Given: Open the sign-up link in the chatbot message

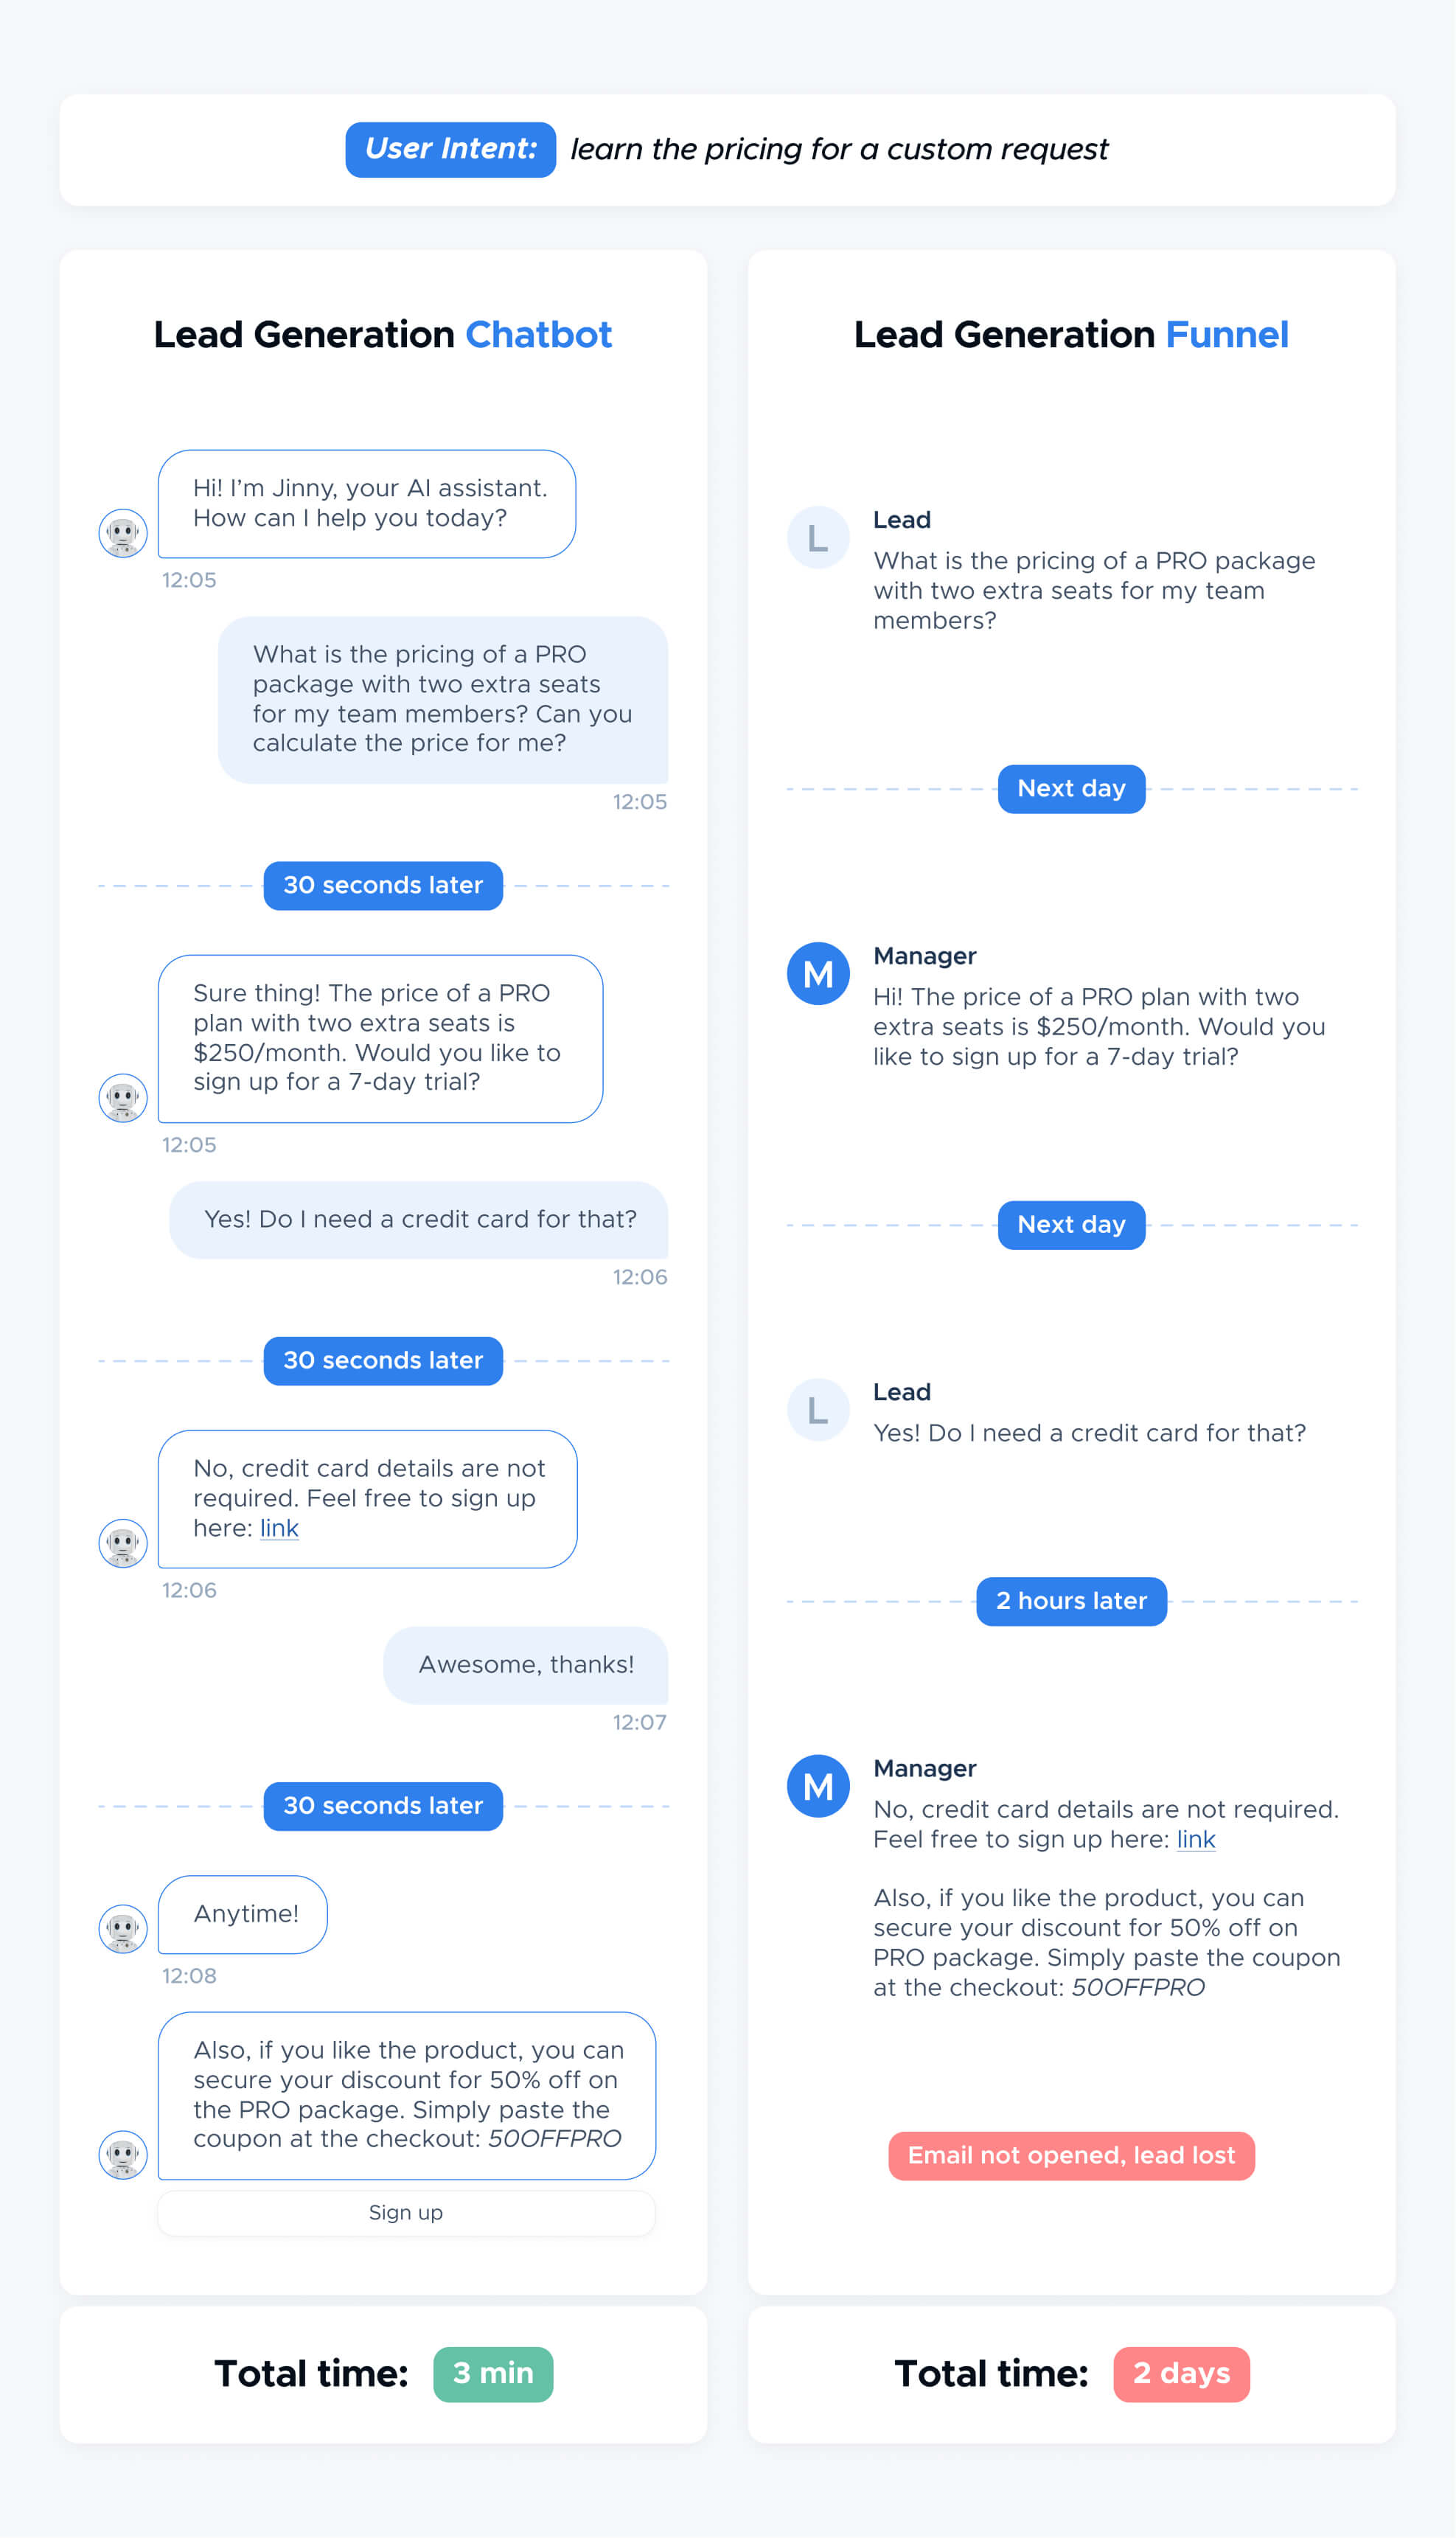Looking at the screenshot, I should coord(279,1528).
